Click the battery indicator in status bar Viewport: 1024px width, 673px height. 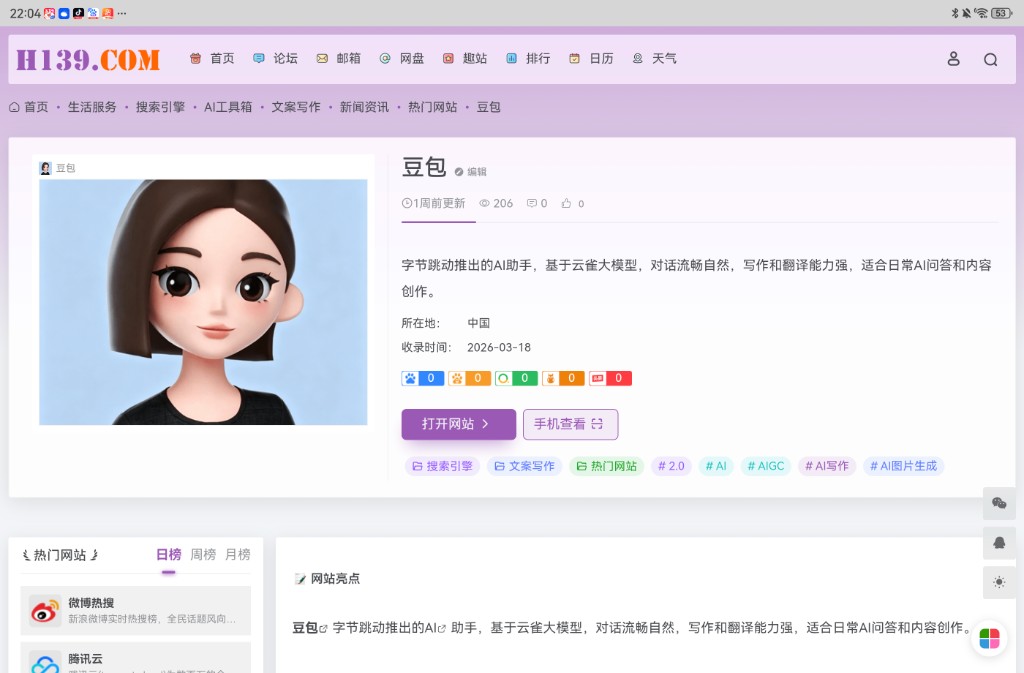[x=1001, y=13]
